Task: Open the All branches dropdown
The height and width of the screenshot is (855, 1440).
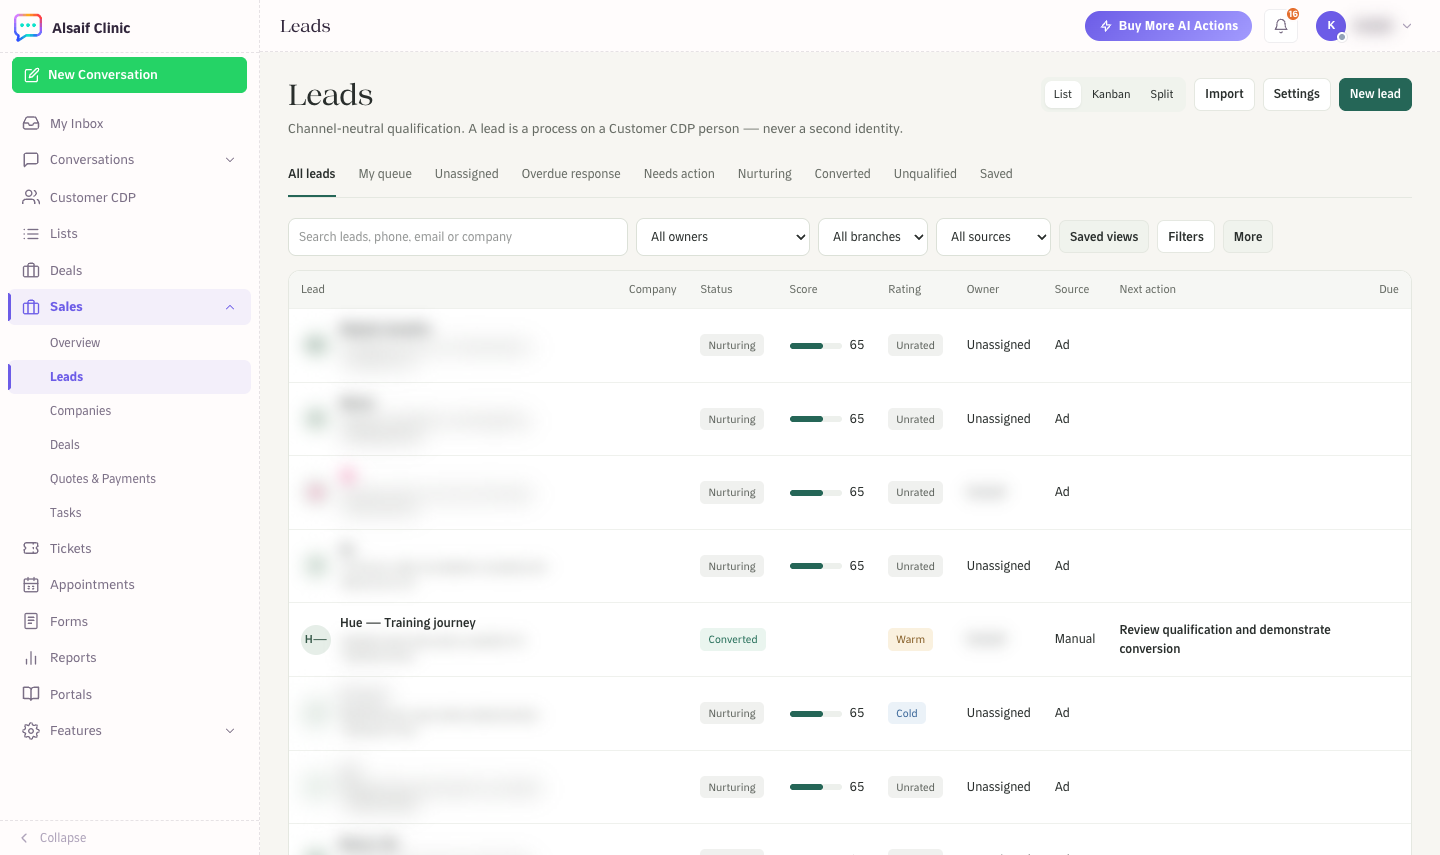Action: [x=873, y=237]
